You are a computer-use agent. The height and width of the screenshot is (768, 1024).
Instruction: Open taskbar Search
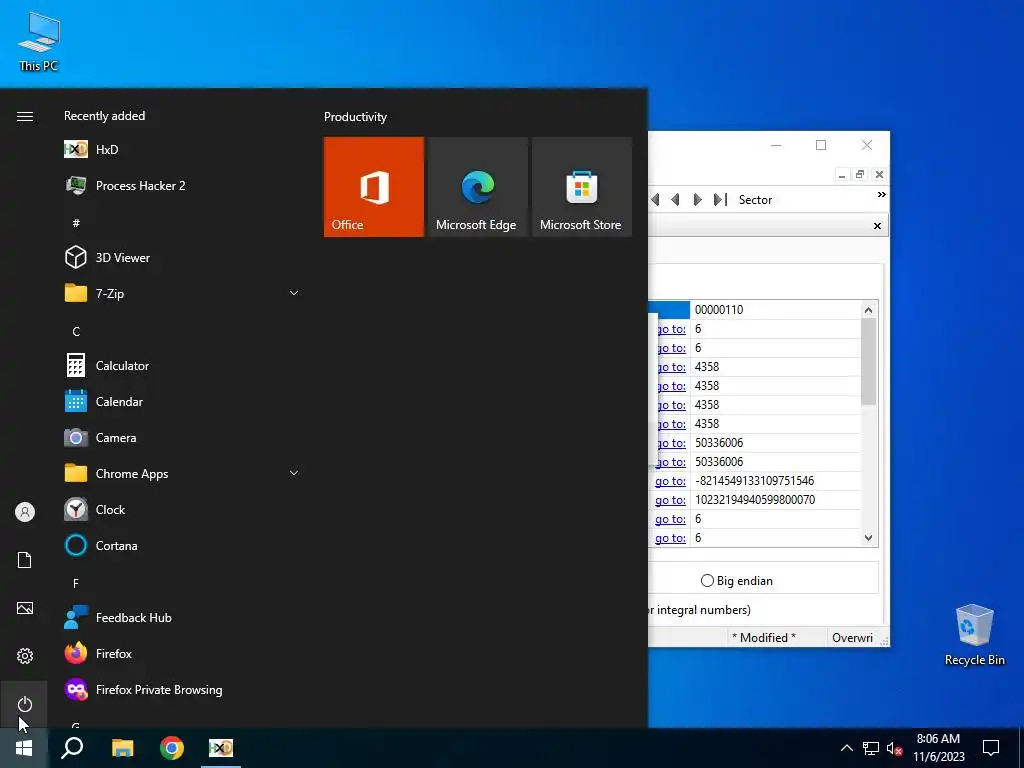pyautogui.click(x=72, y=748)
